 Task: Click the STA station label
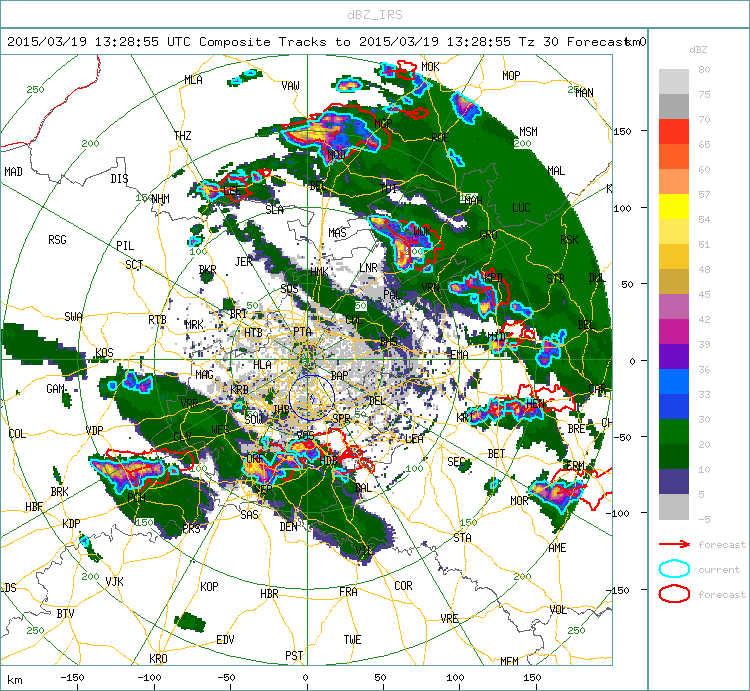coord(463,538)
